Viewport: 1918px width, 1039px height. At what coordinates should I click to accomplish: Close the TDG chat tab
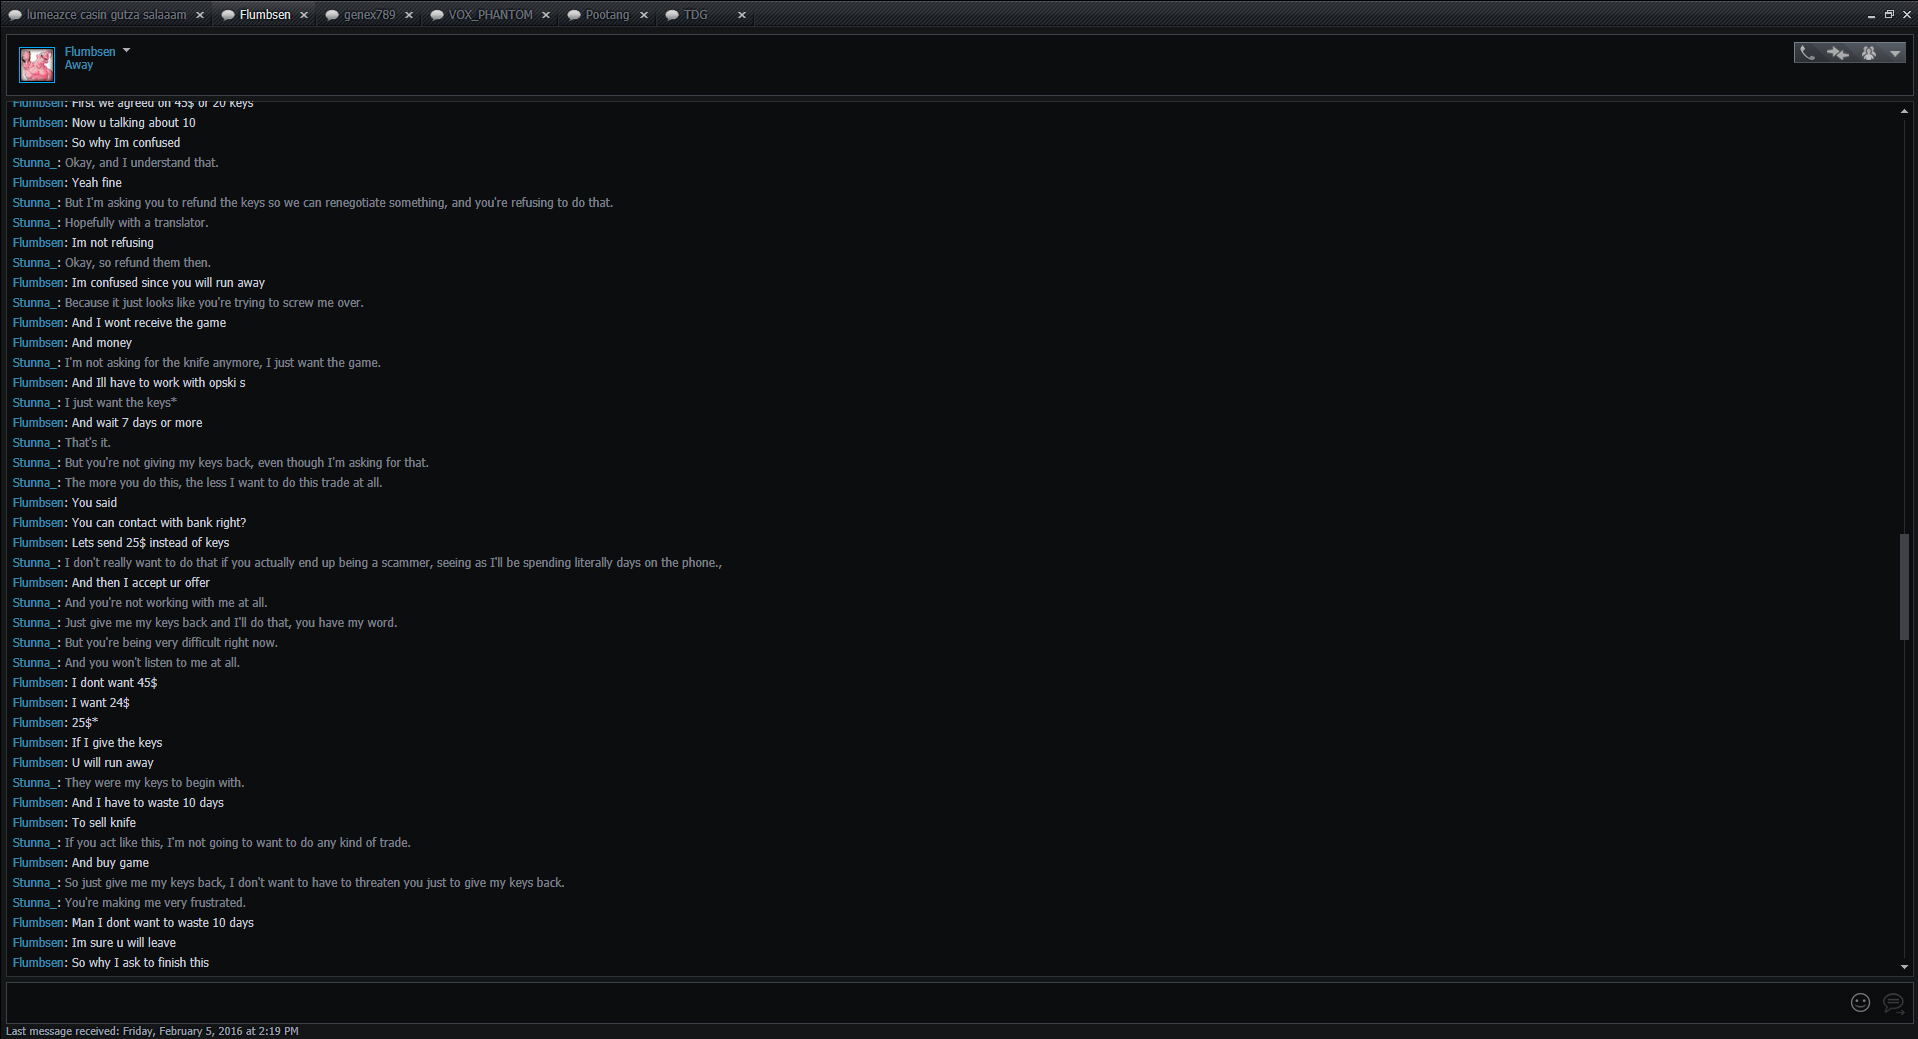pos(742,15)
